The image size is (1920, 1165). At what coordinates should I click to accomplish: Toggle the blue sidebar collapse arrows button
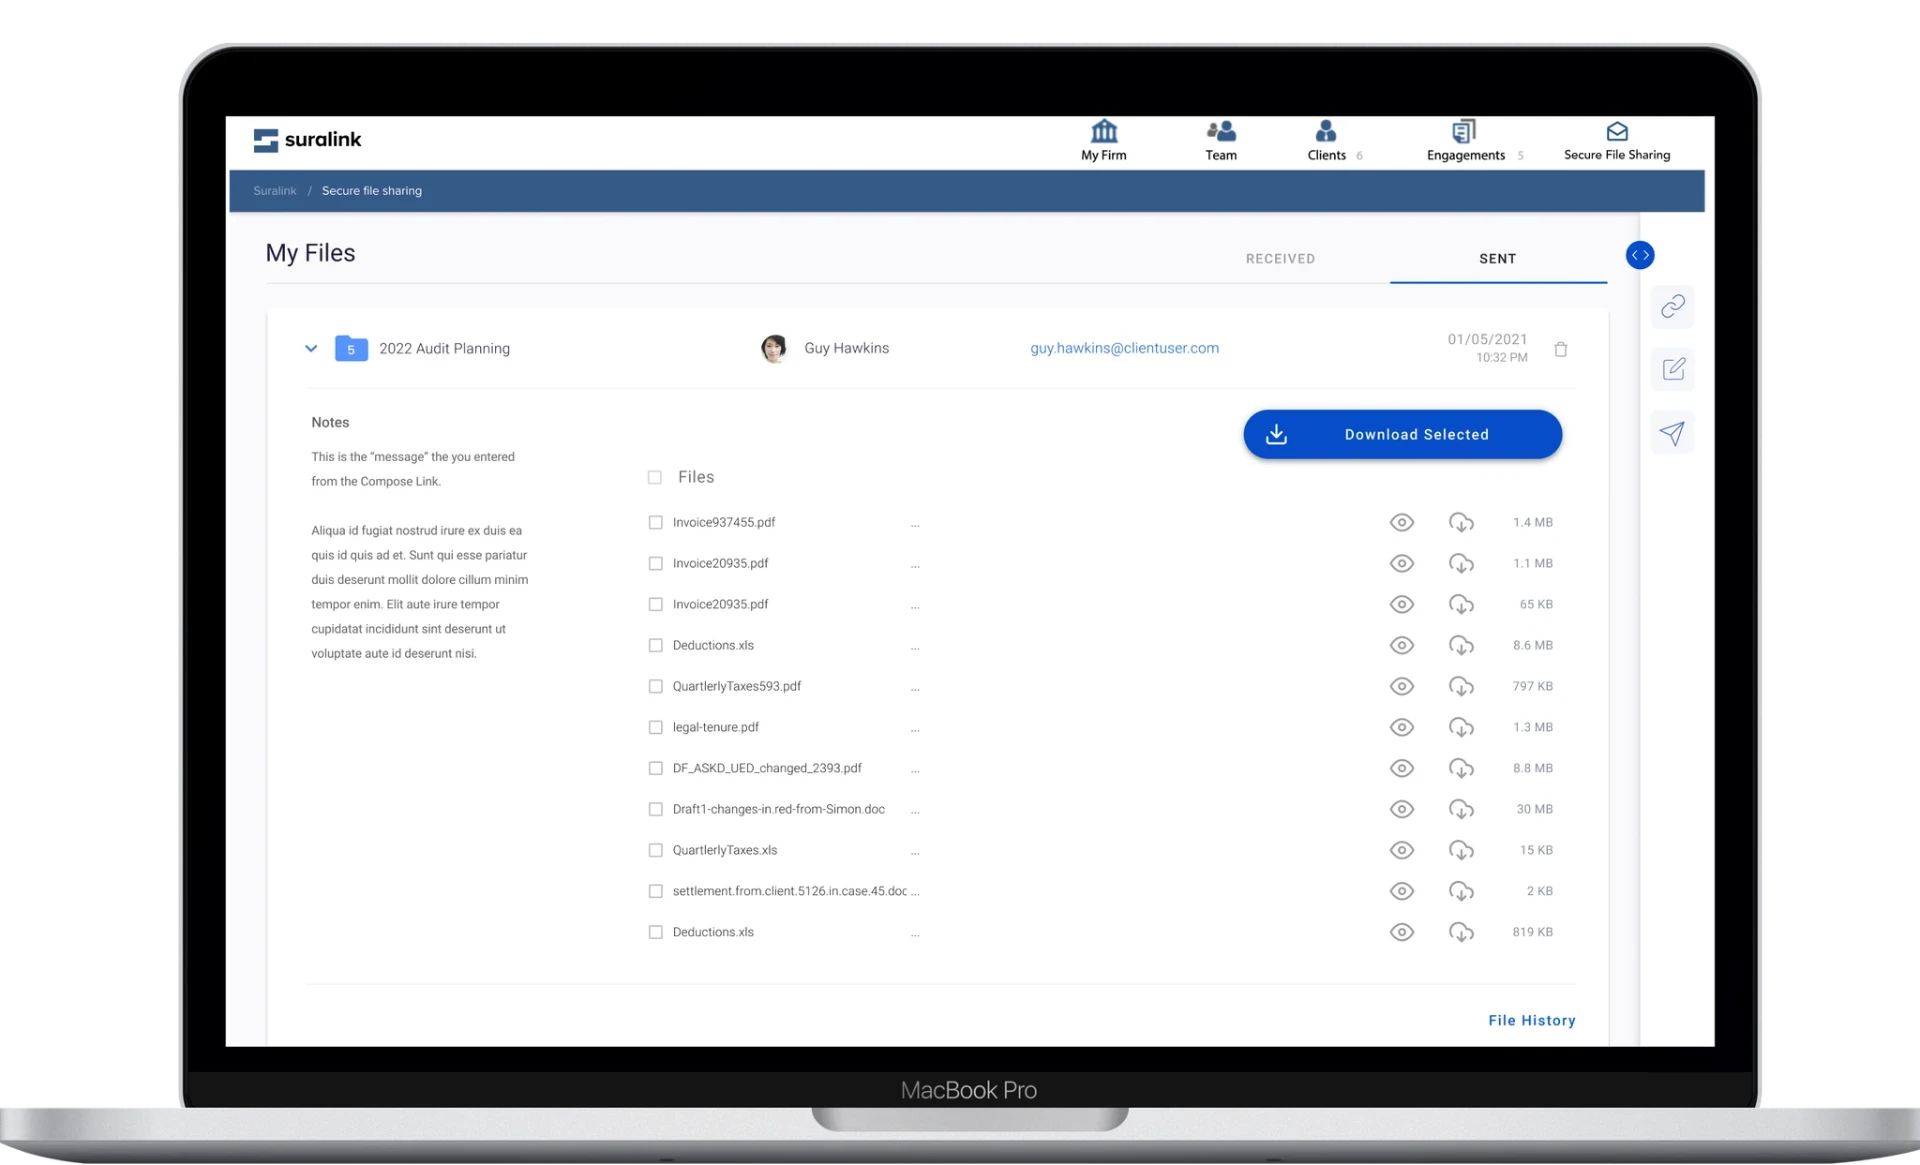(1640, 255)
